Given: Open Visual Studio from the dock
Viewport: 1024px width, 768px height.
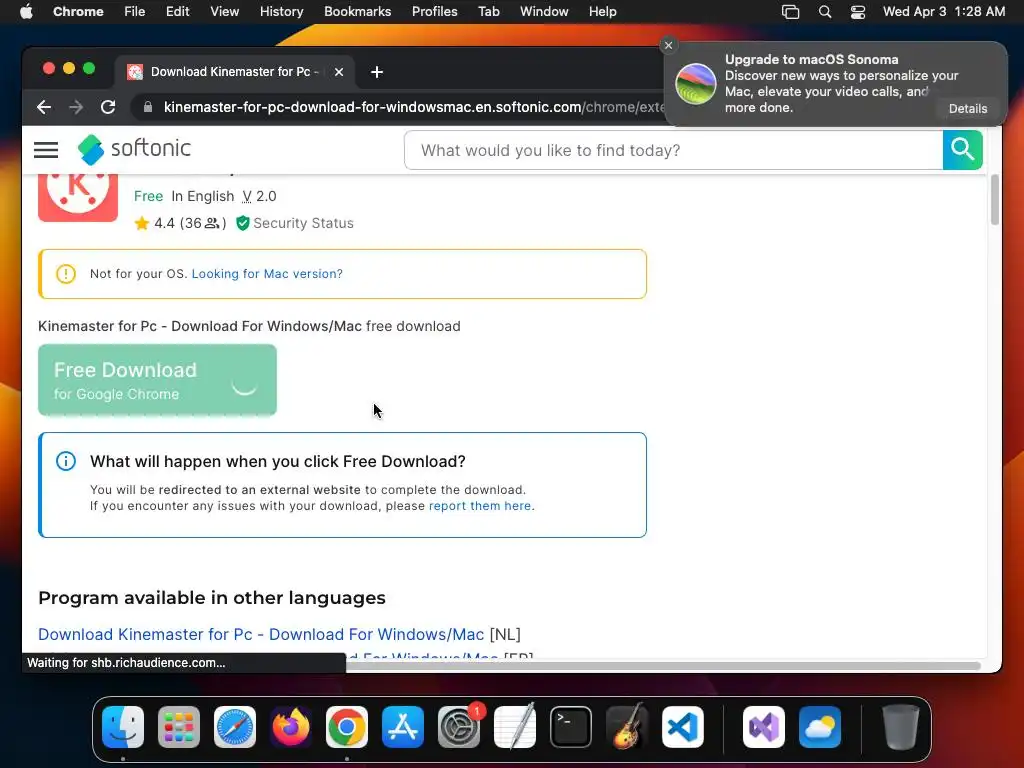Looking at the screenshot, I should [764, 726].
